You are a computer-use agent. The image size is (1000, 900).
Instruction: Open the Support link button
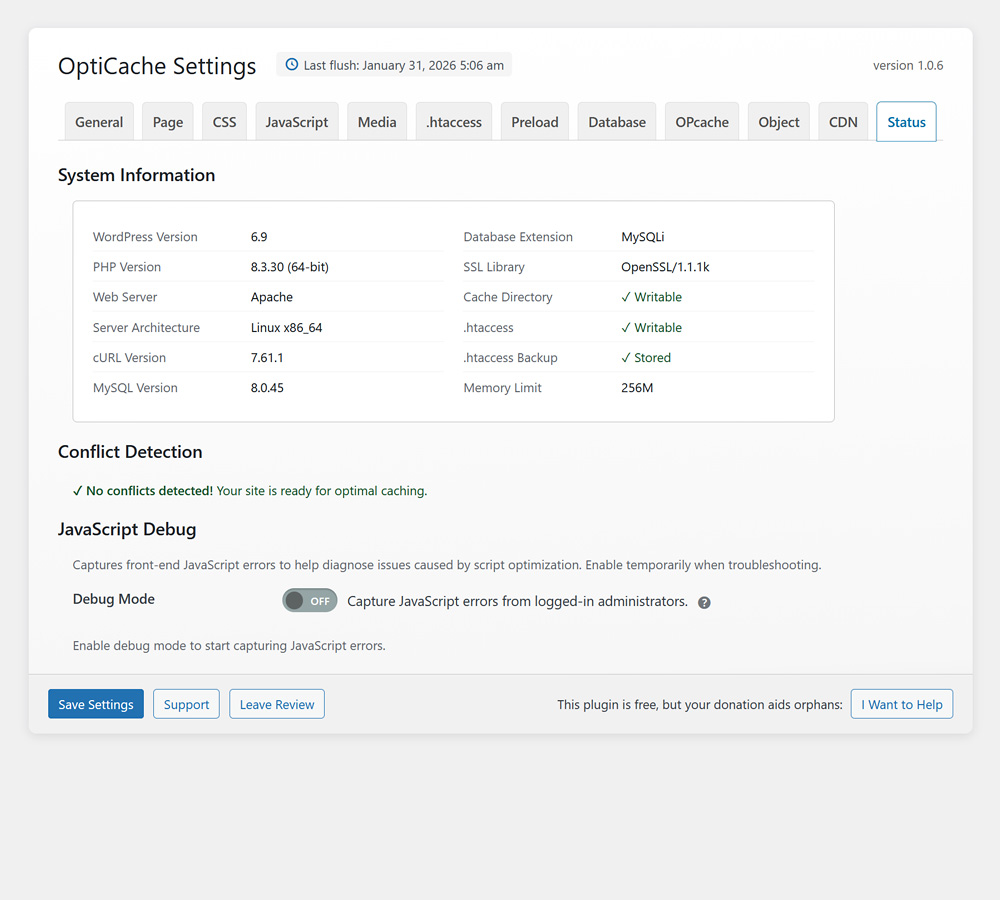tap(186, 704)
